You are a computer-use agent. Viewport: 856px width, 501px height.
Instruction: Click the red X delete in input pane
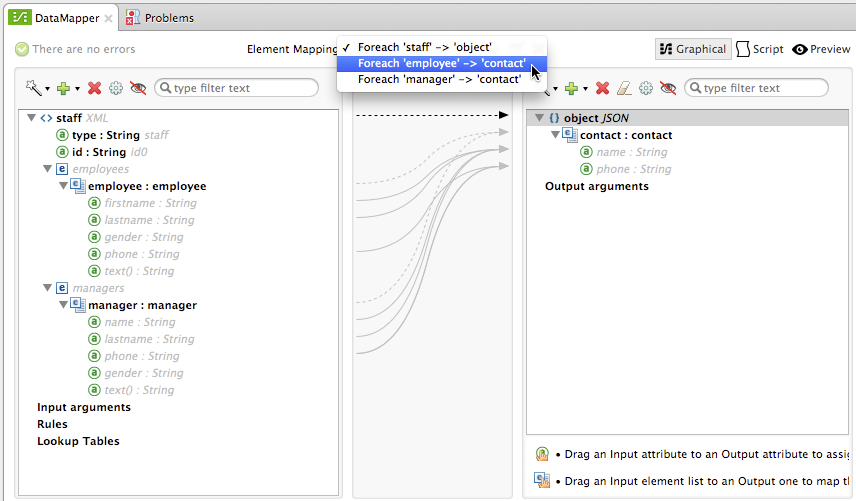tap(95, 88)
